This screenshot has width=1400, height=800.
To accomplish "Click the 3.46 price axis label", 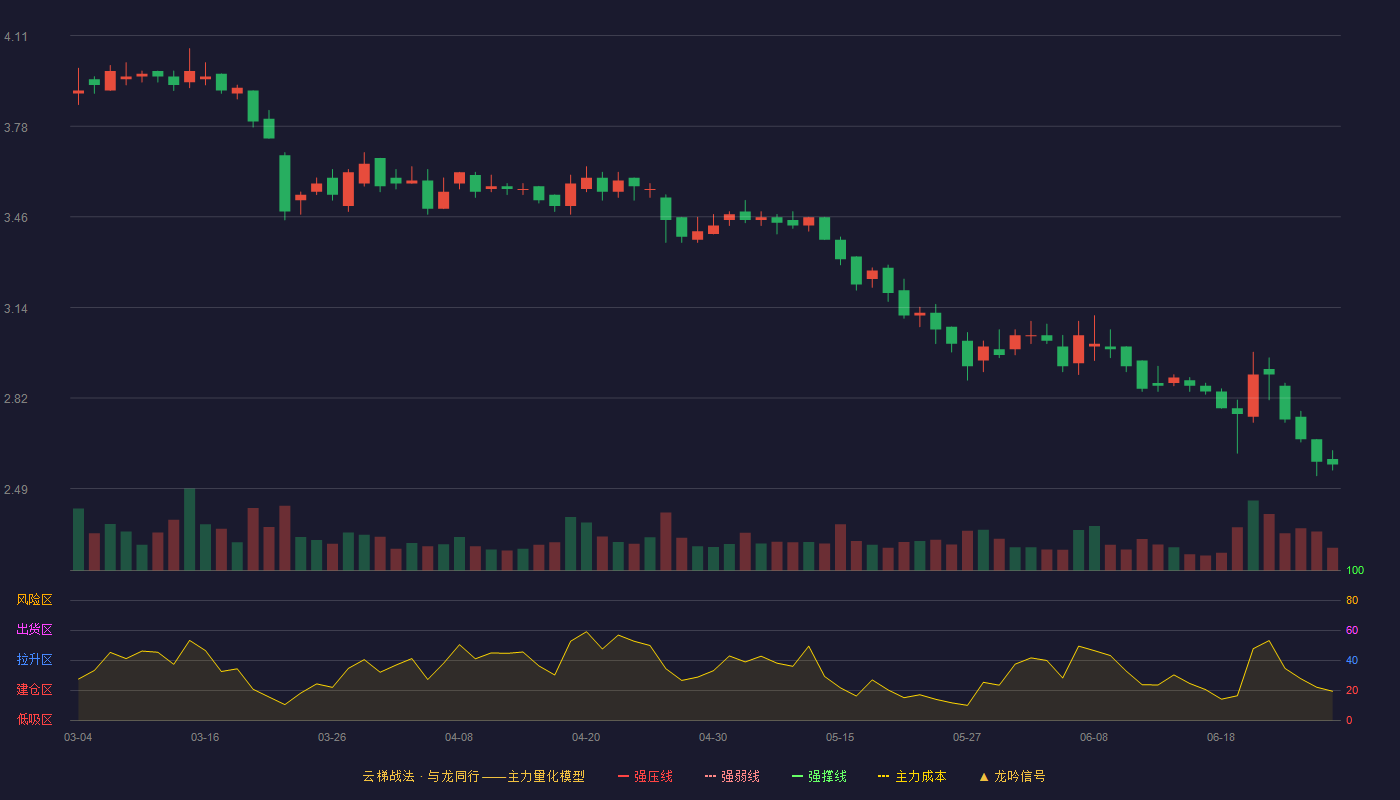I will coord(16,218).
